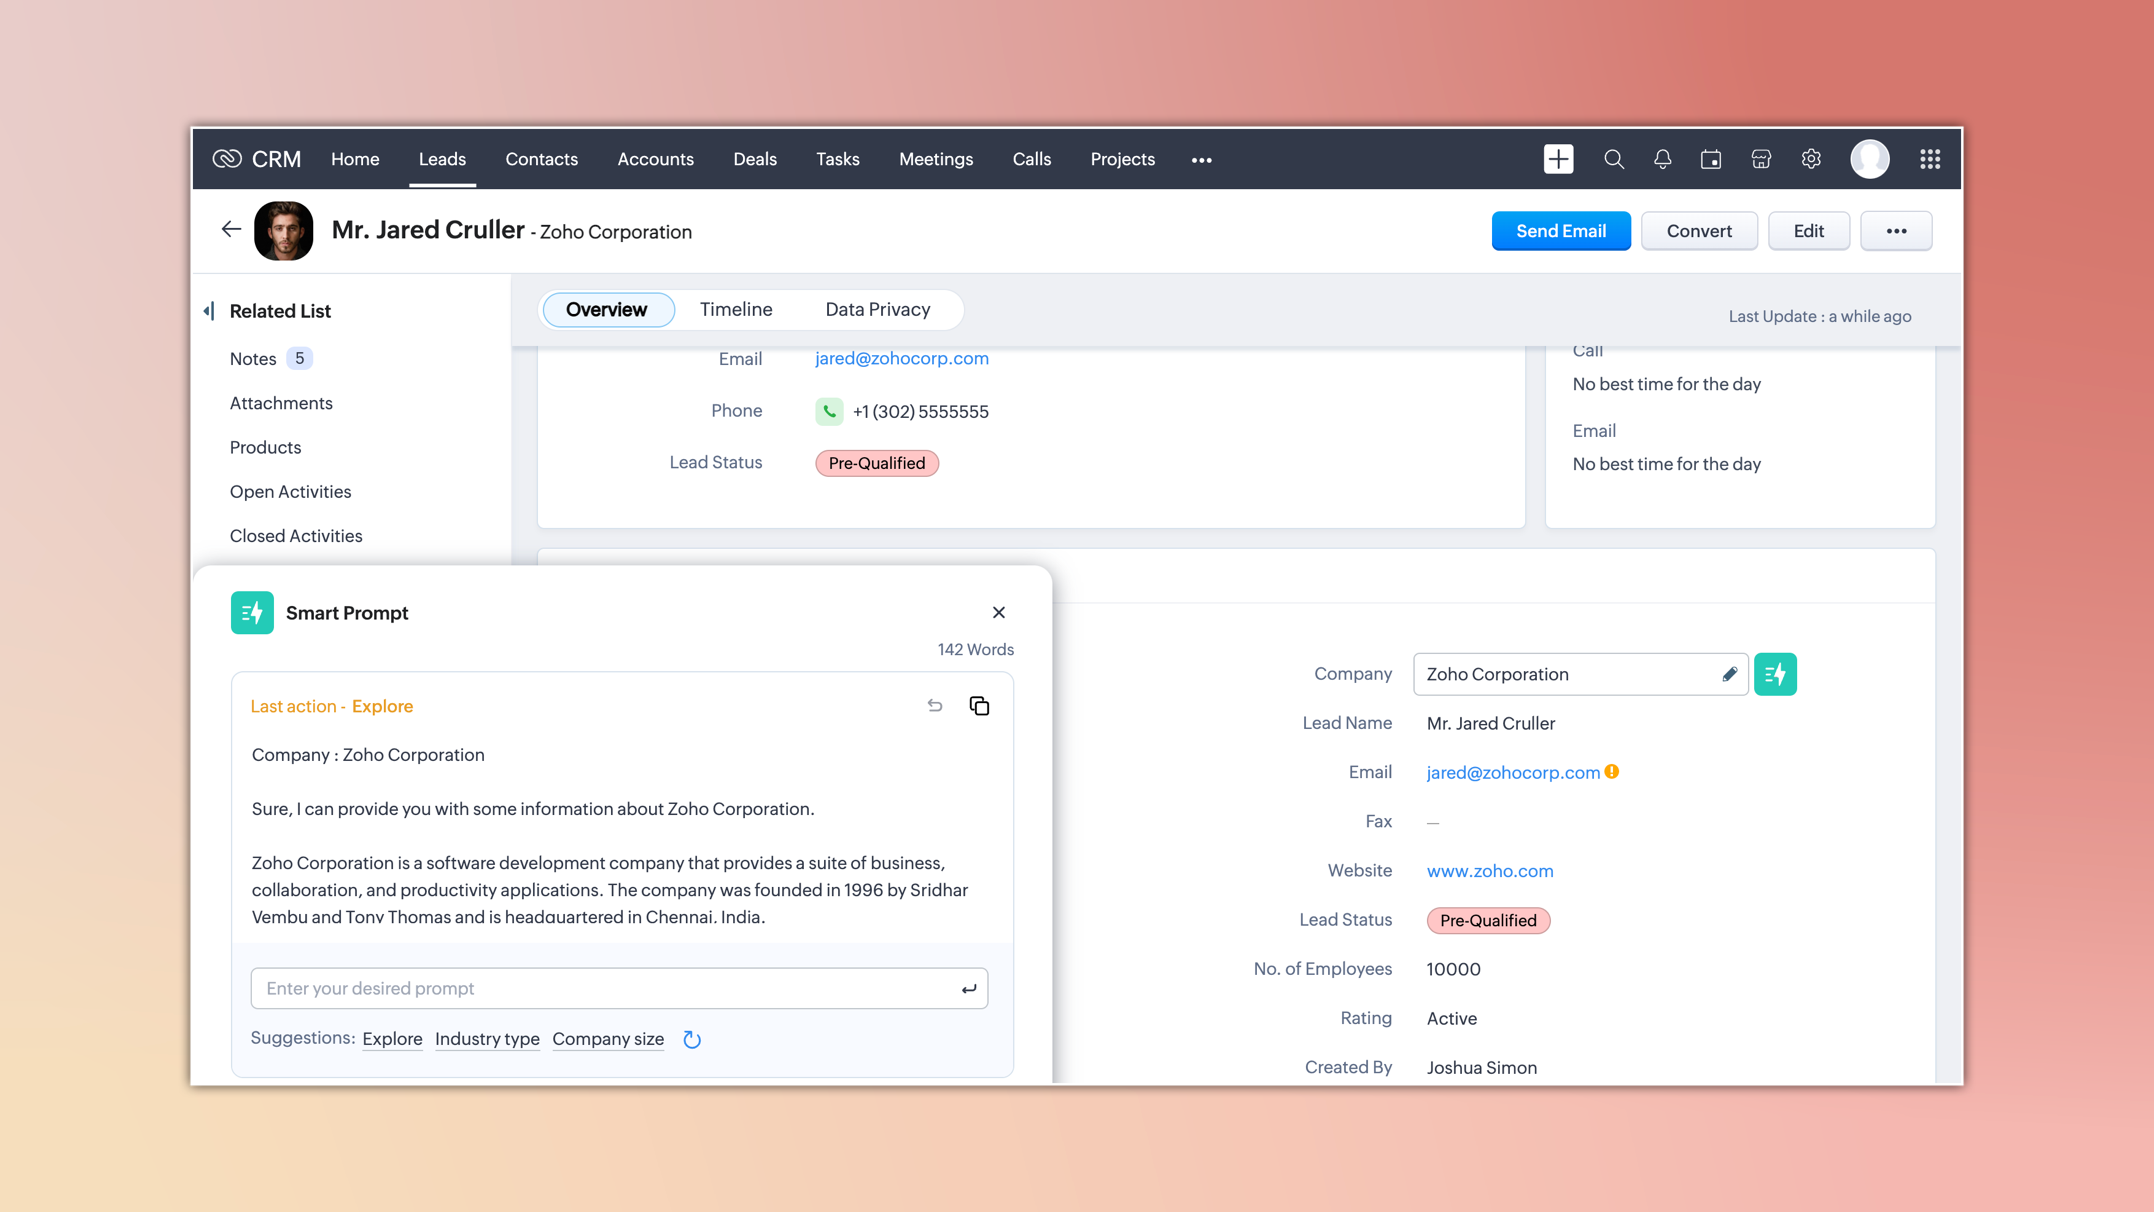The image size is (2154, 1212).
Task: Open the global search icon
Action: 1613,159
